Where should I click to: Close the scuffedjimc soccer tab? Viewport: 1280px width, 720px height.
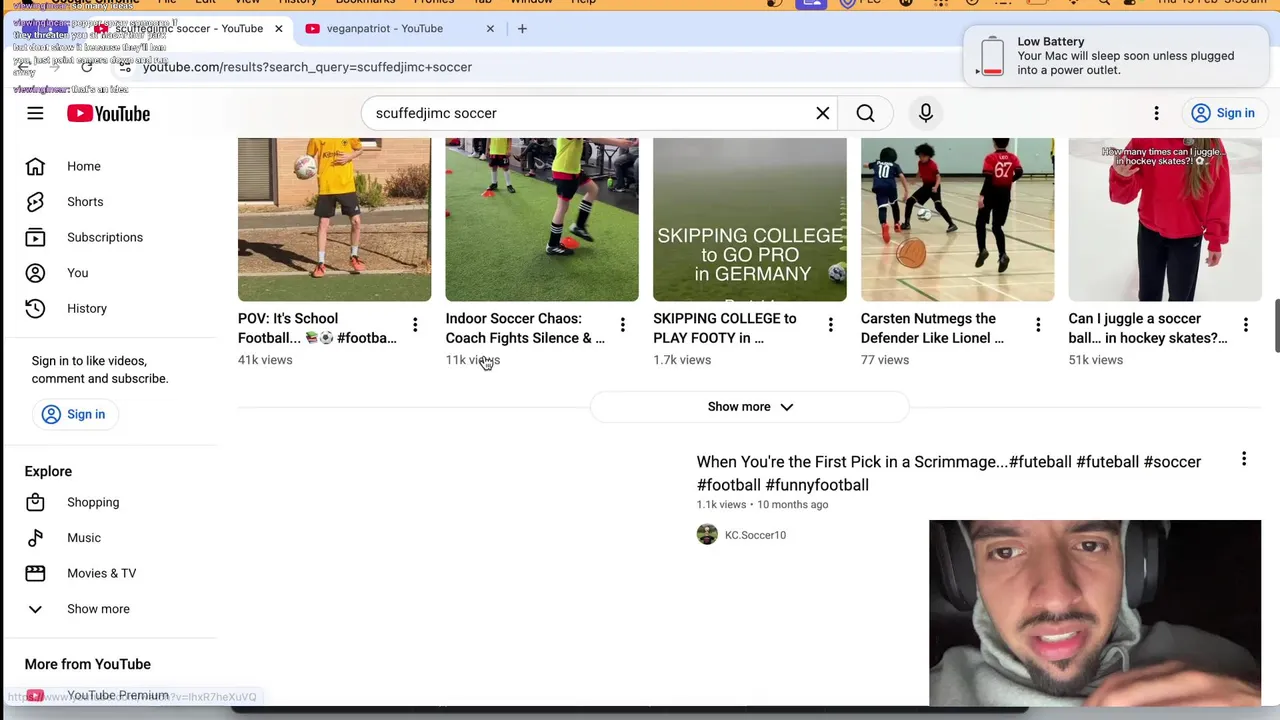coord(278,29)
